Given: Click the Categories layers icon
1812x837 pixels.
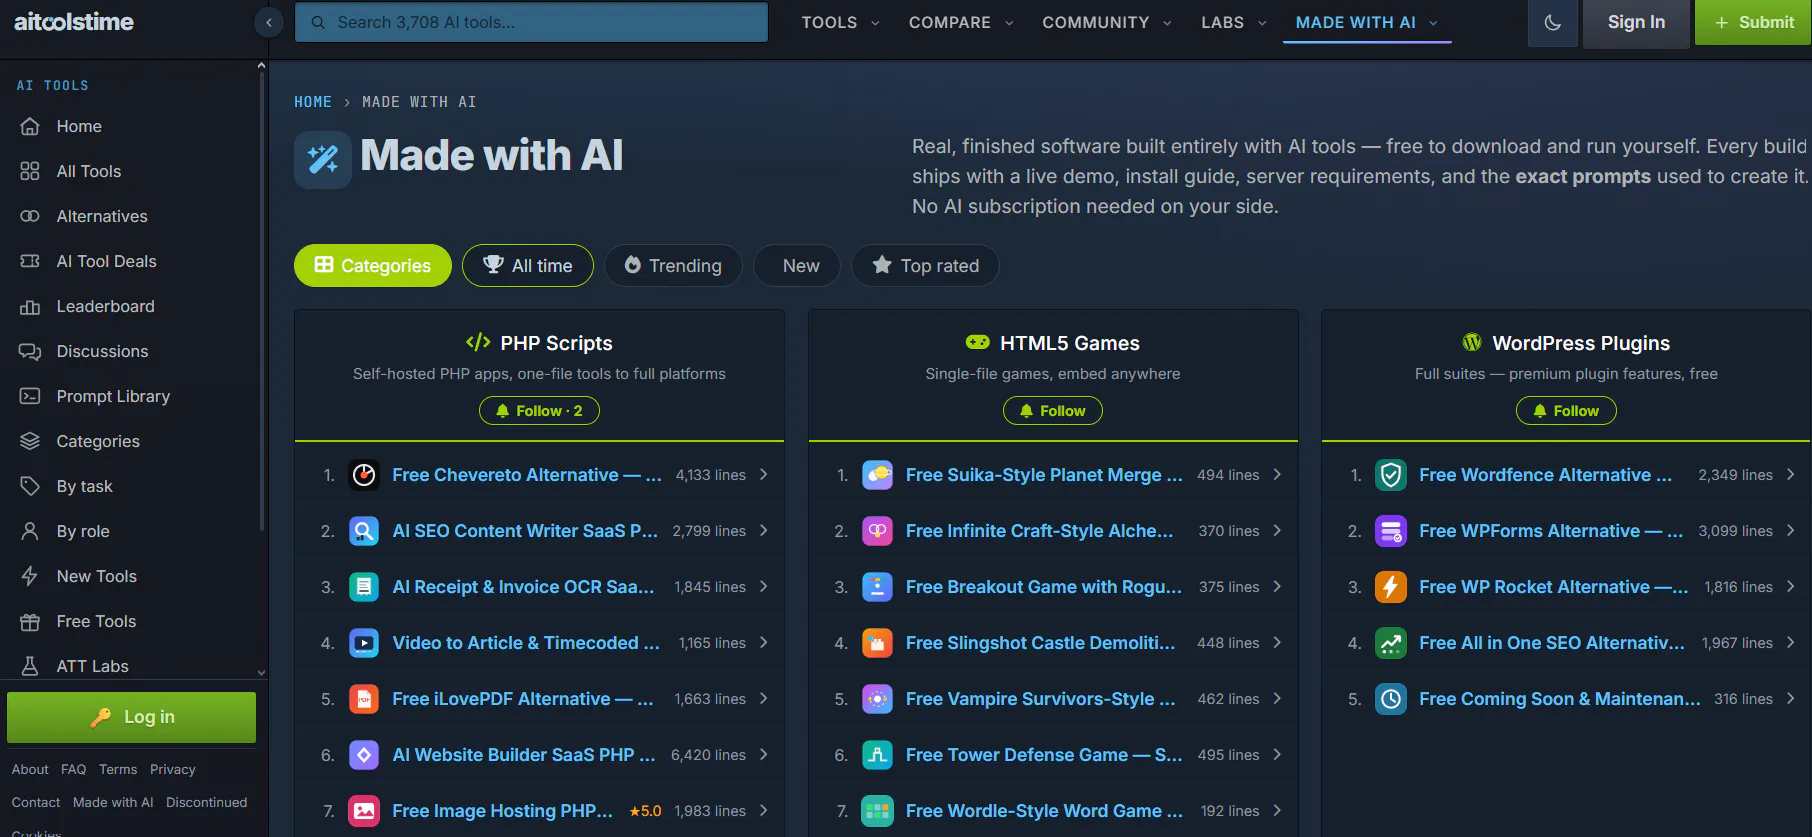Looking at the screenshot, I should (30, 441).
